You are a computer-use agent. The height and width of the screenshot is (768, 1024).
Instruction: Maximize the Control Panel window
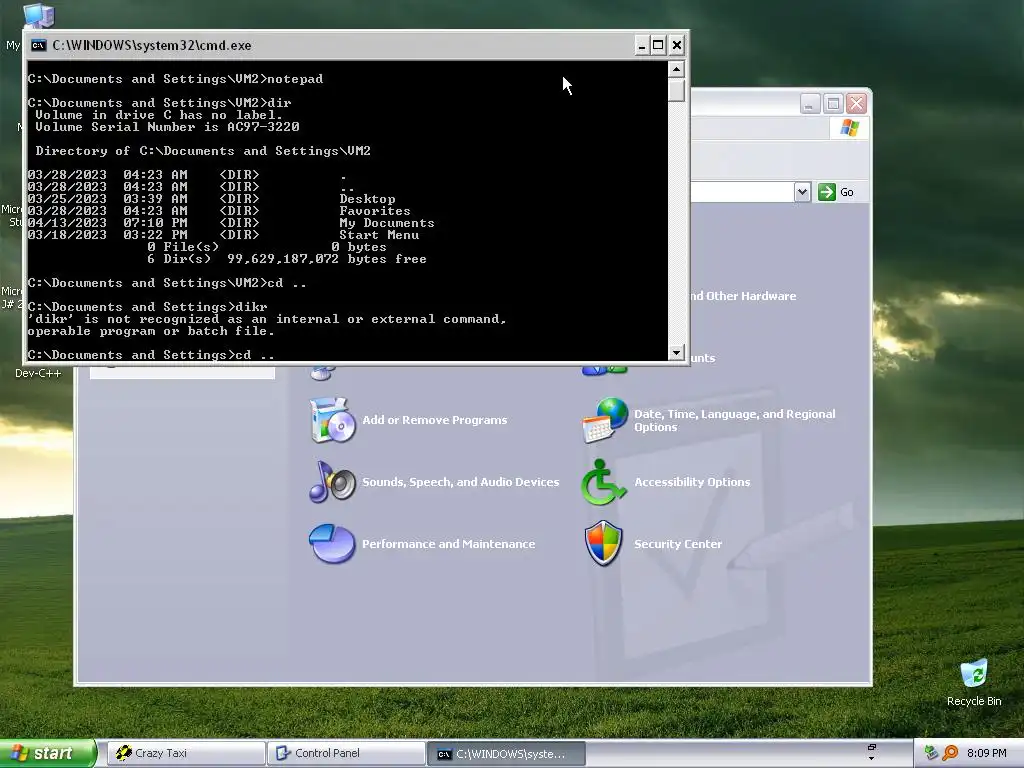click(833, 103)
